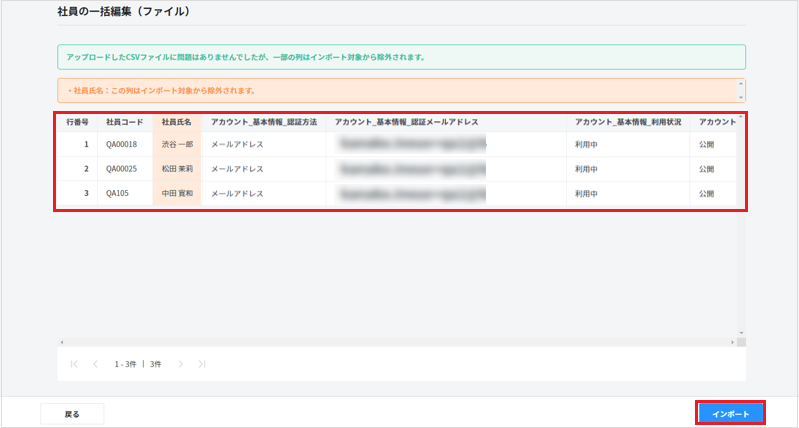Screen dimensions: 799x428
Task: Select employee name 松田 茉莉 cell
Action: [x=177, y=169]
